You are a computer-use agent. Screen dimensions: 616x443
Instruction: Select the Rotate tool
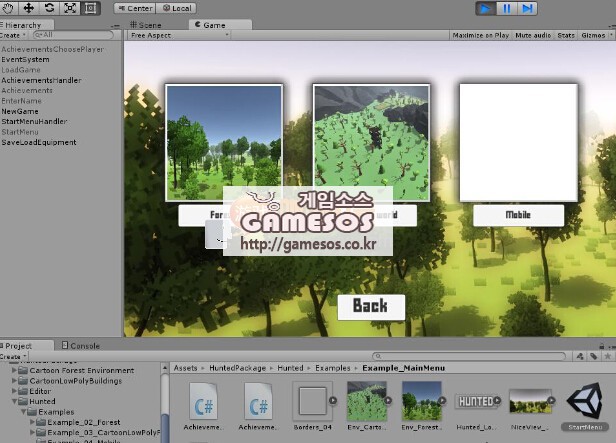pos(50,8)
